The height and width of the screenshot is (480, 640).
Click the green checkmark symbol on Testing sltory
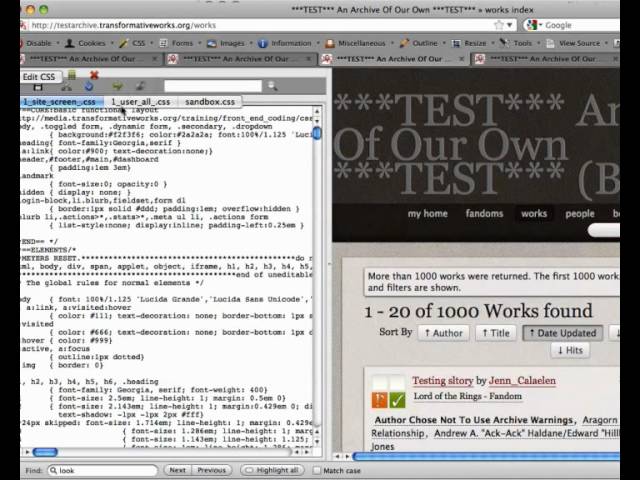397,400
